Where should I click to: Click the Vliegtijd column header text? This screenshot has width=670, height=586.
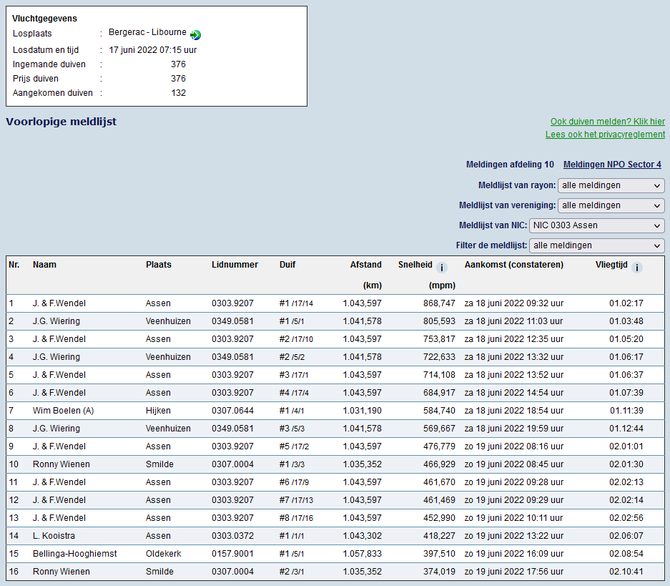click(x=611, y=265)
